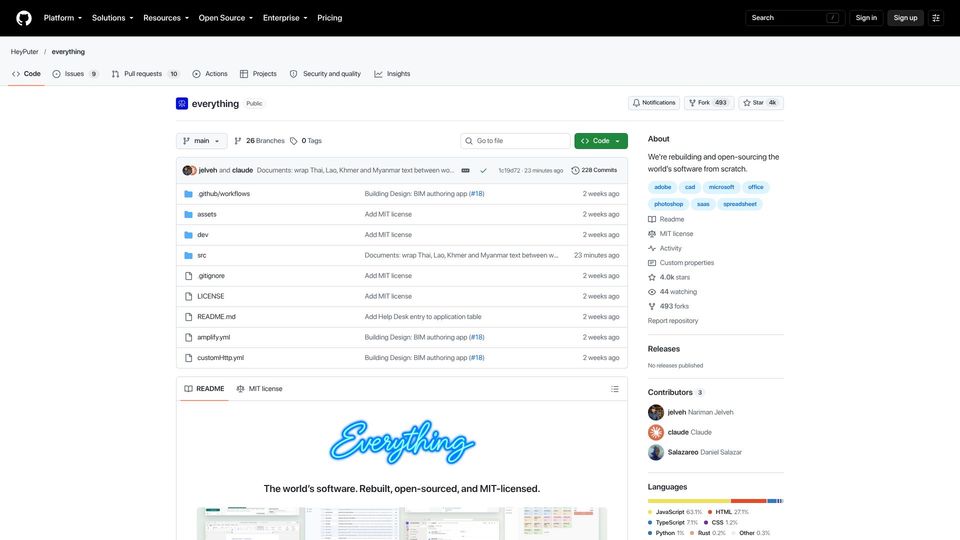Fork the repository
The width and height of the screenshot is (960, 540).
click(708, 103)
